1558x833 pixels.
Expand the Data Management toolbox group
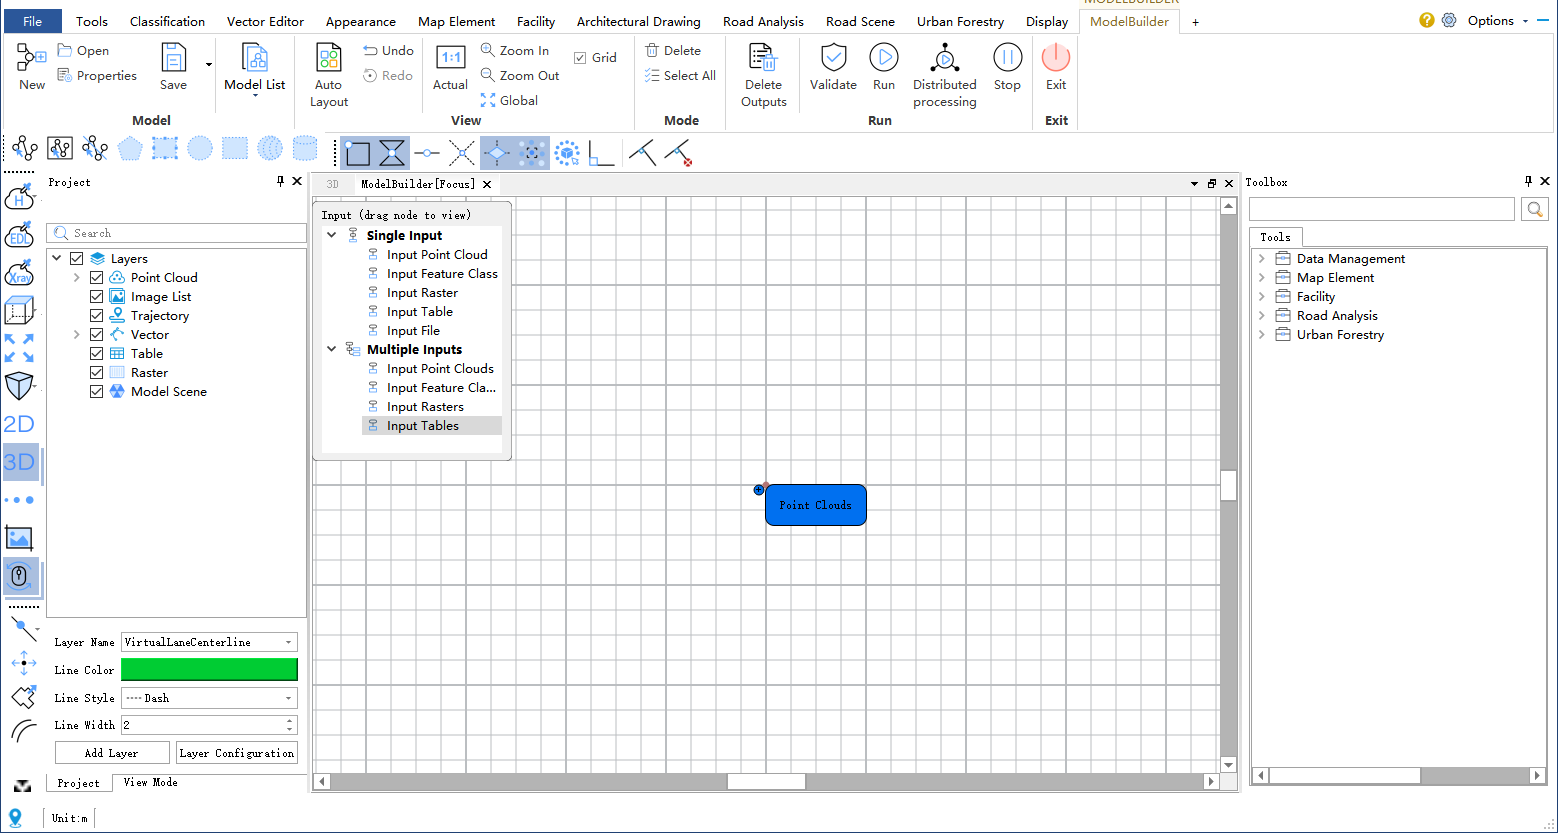(x=1262, y=259)
